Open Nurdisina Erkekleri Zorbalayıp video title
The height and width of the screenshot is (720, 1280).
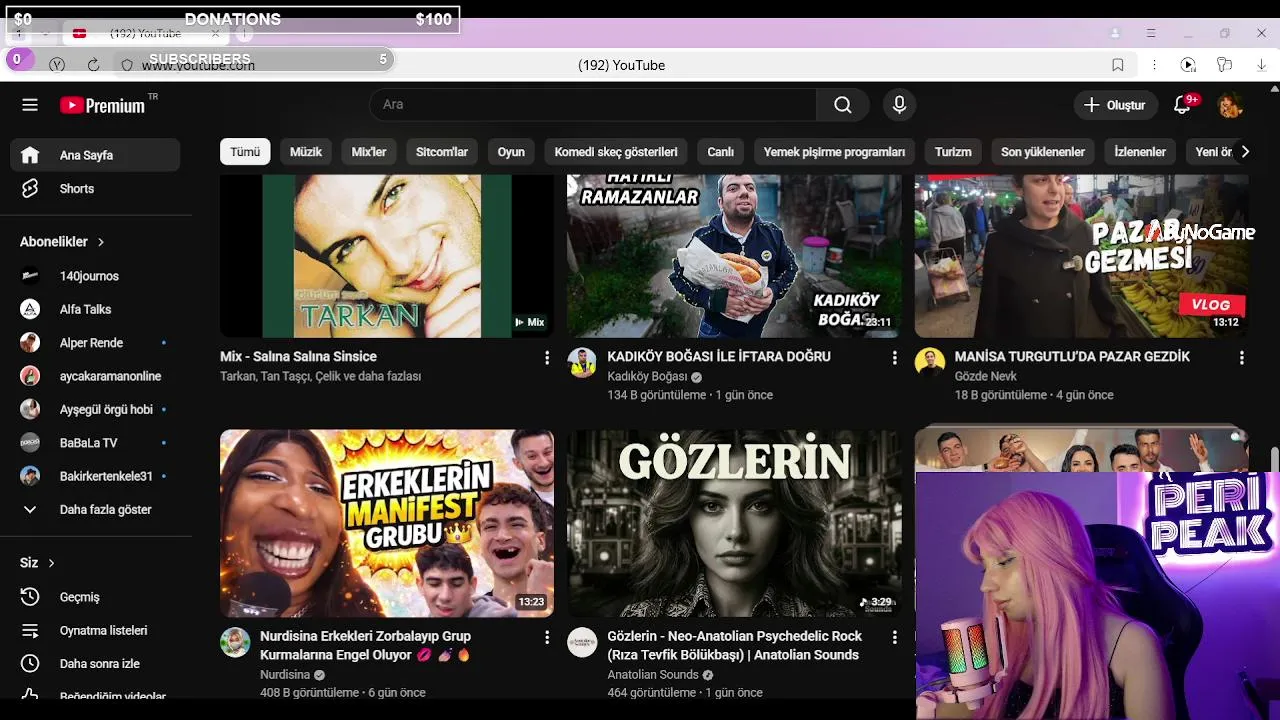click(365, 646)
